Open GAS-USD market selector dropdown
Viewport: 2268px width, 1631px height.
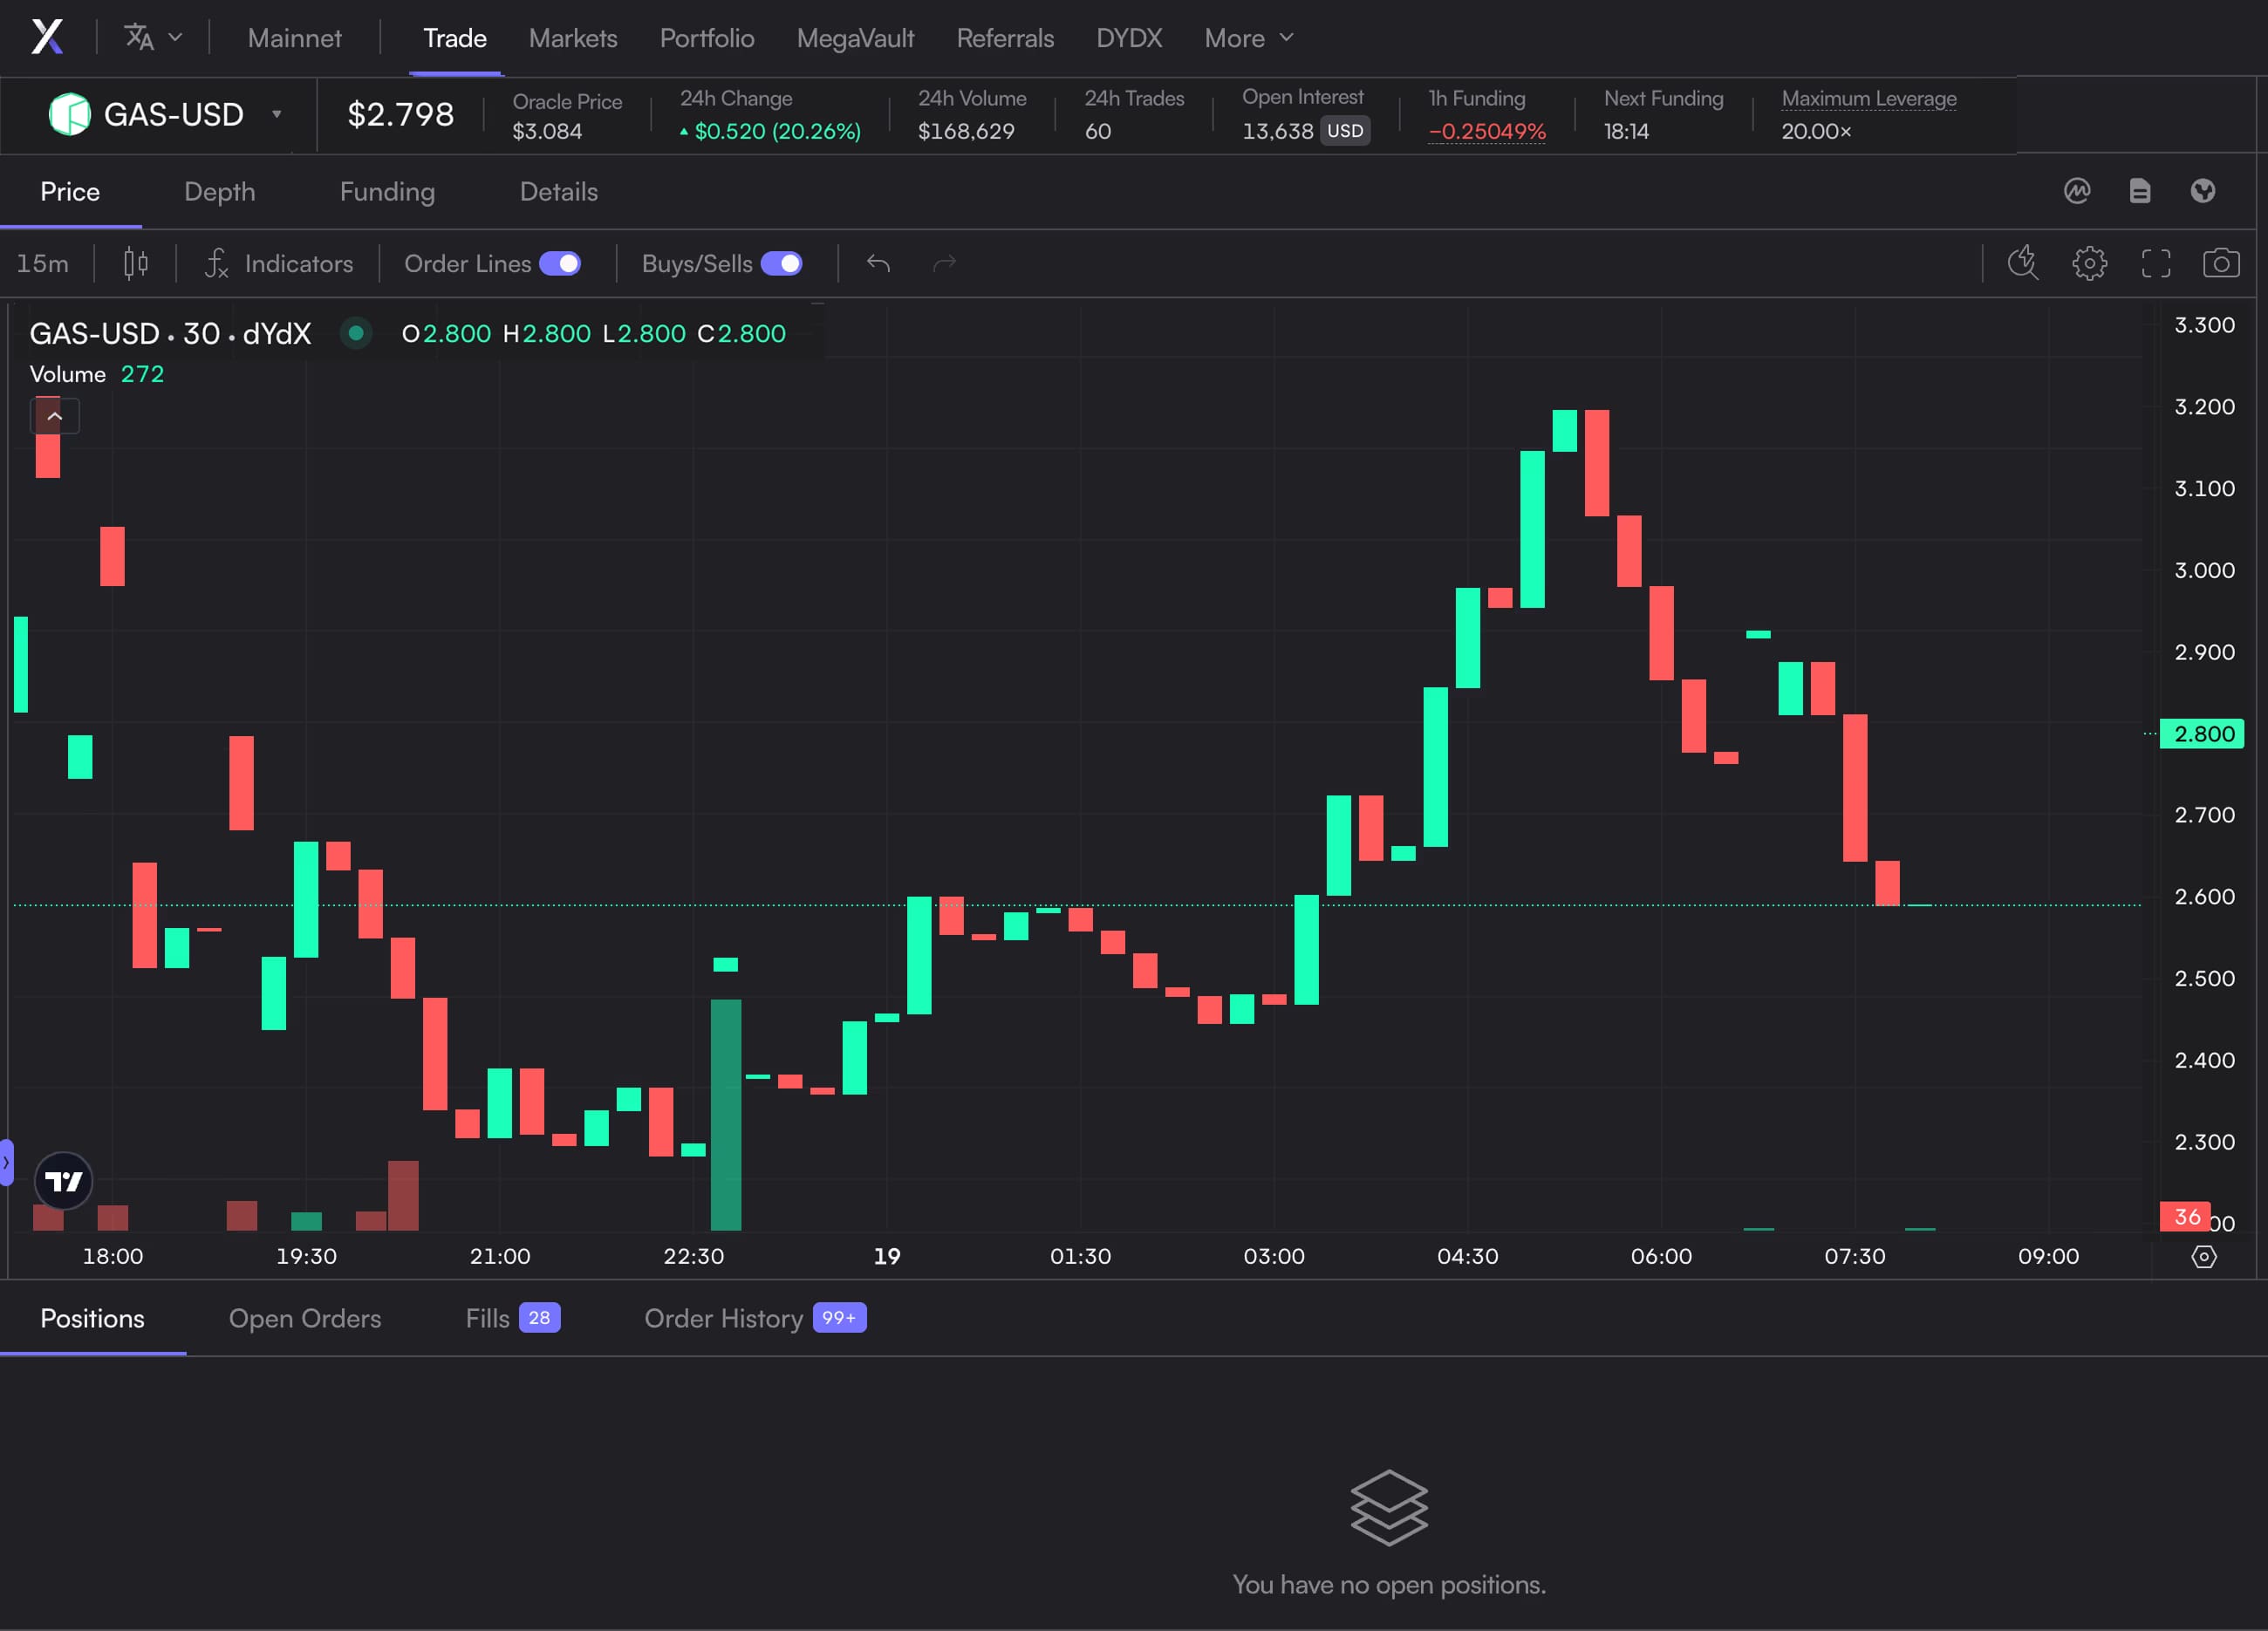pos(165,114)
